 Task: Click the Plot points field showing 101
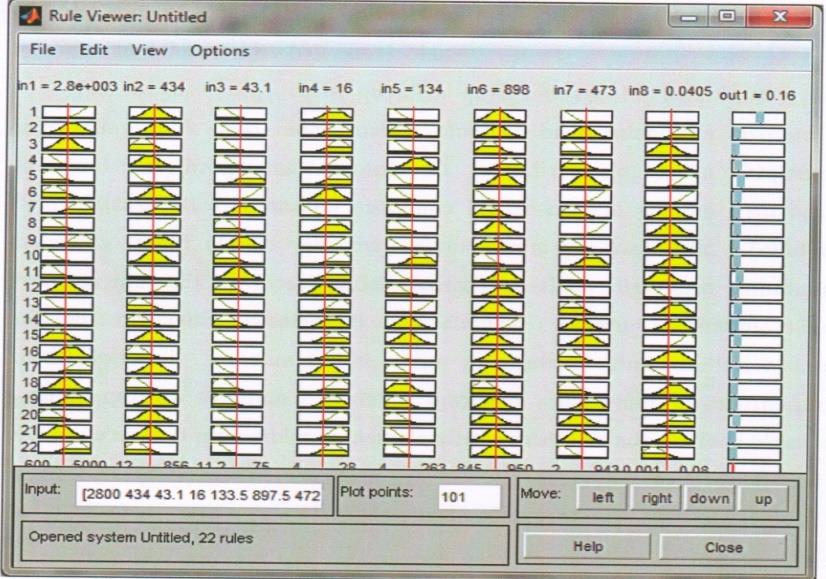(469, 497)
